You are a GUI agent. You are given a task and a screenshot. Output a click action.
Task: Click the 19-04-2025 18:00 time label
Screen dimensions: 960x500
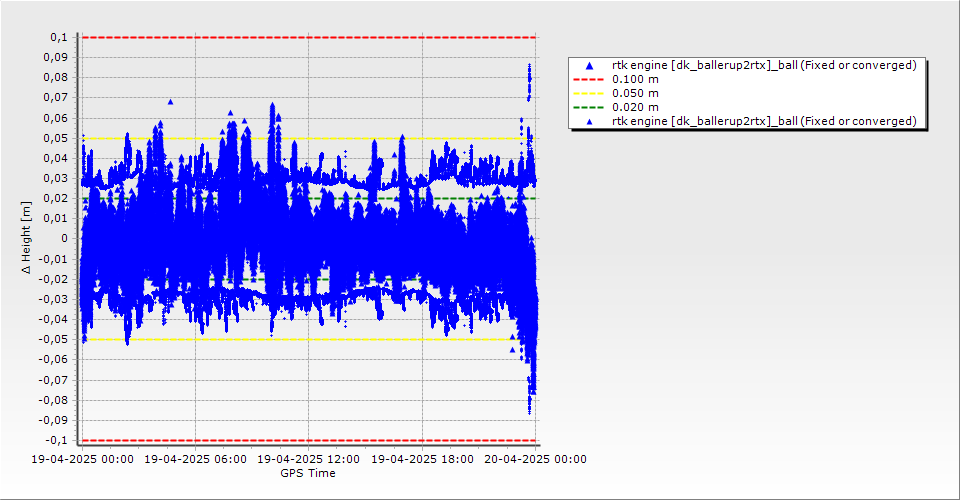coord(422,459)
